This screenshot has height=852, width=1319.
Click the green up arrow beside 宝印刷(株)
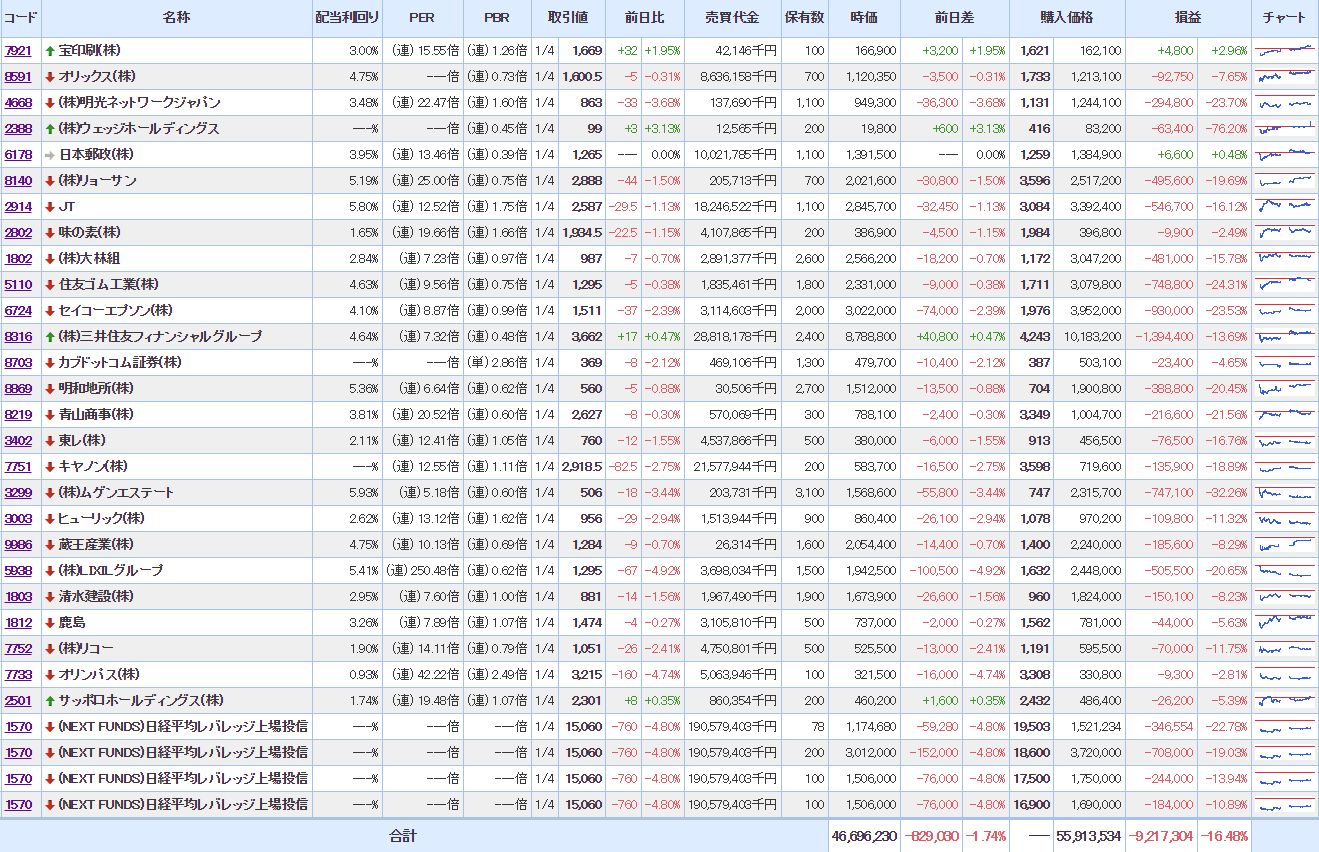[50, 50]
